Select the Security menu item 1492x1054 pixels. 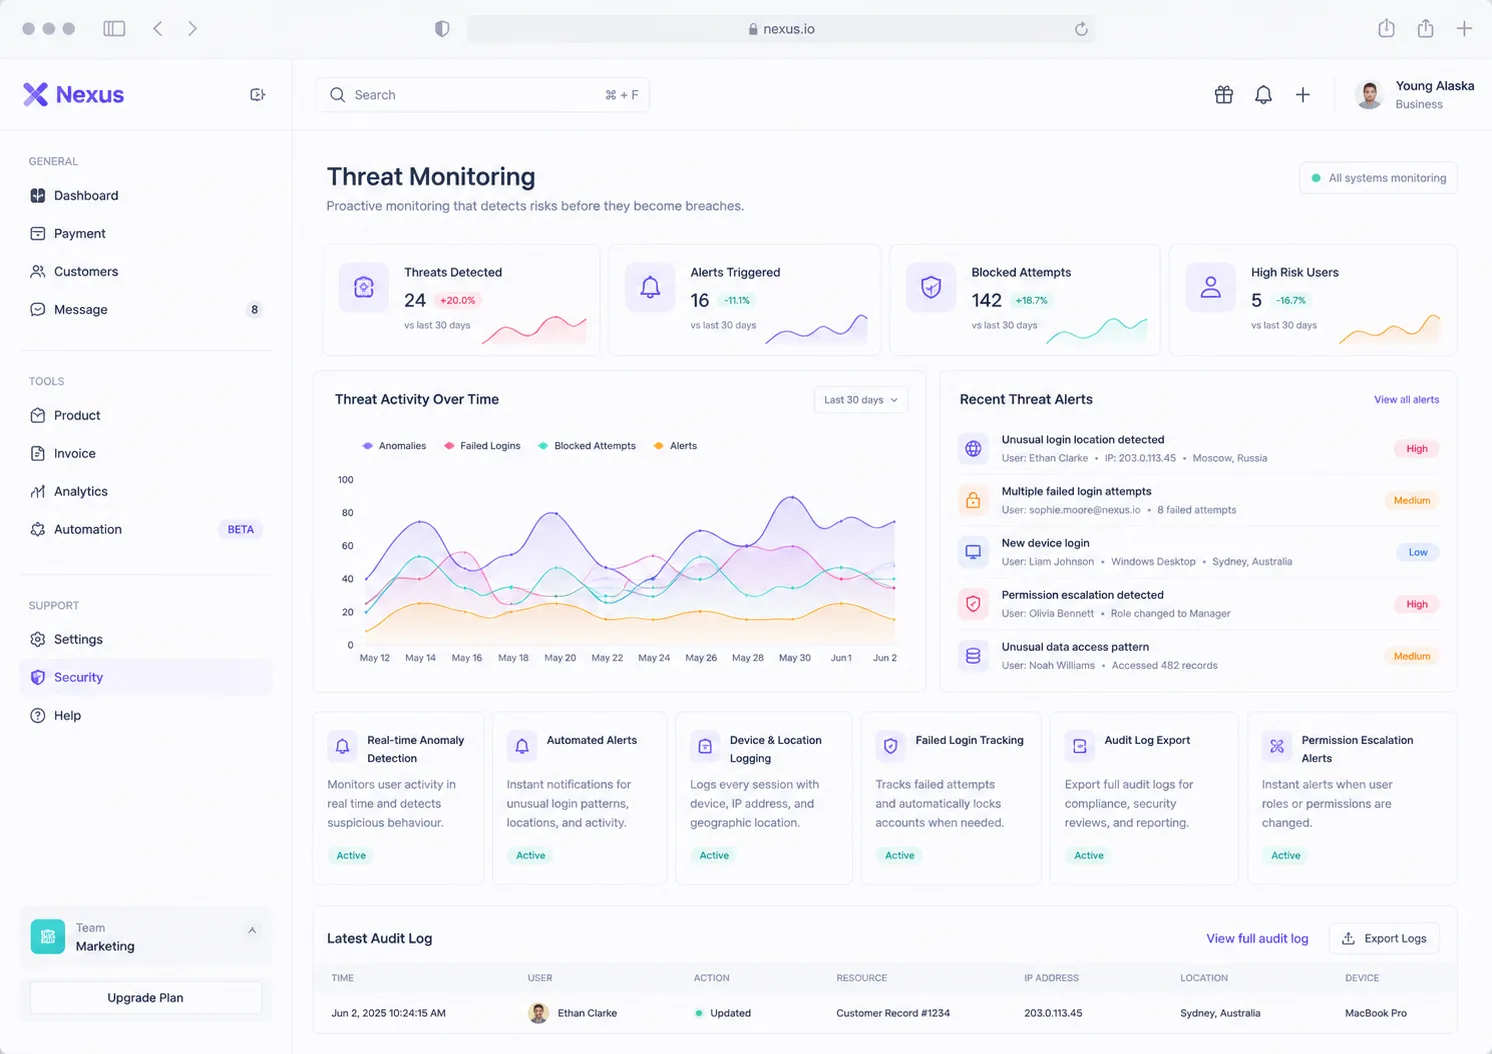point(146,677)
